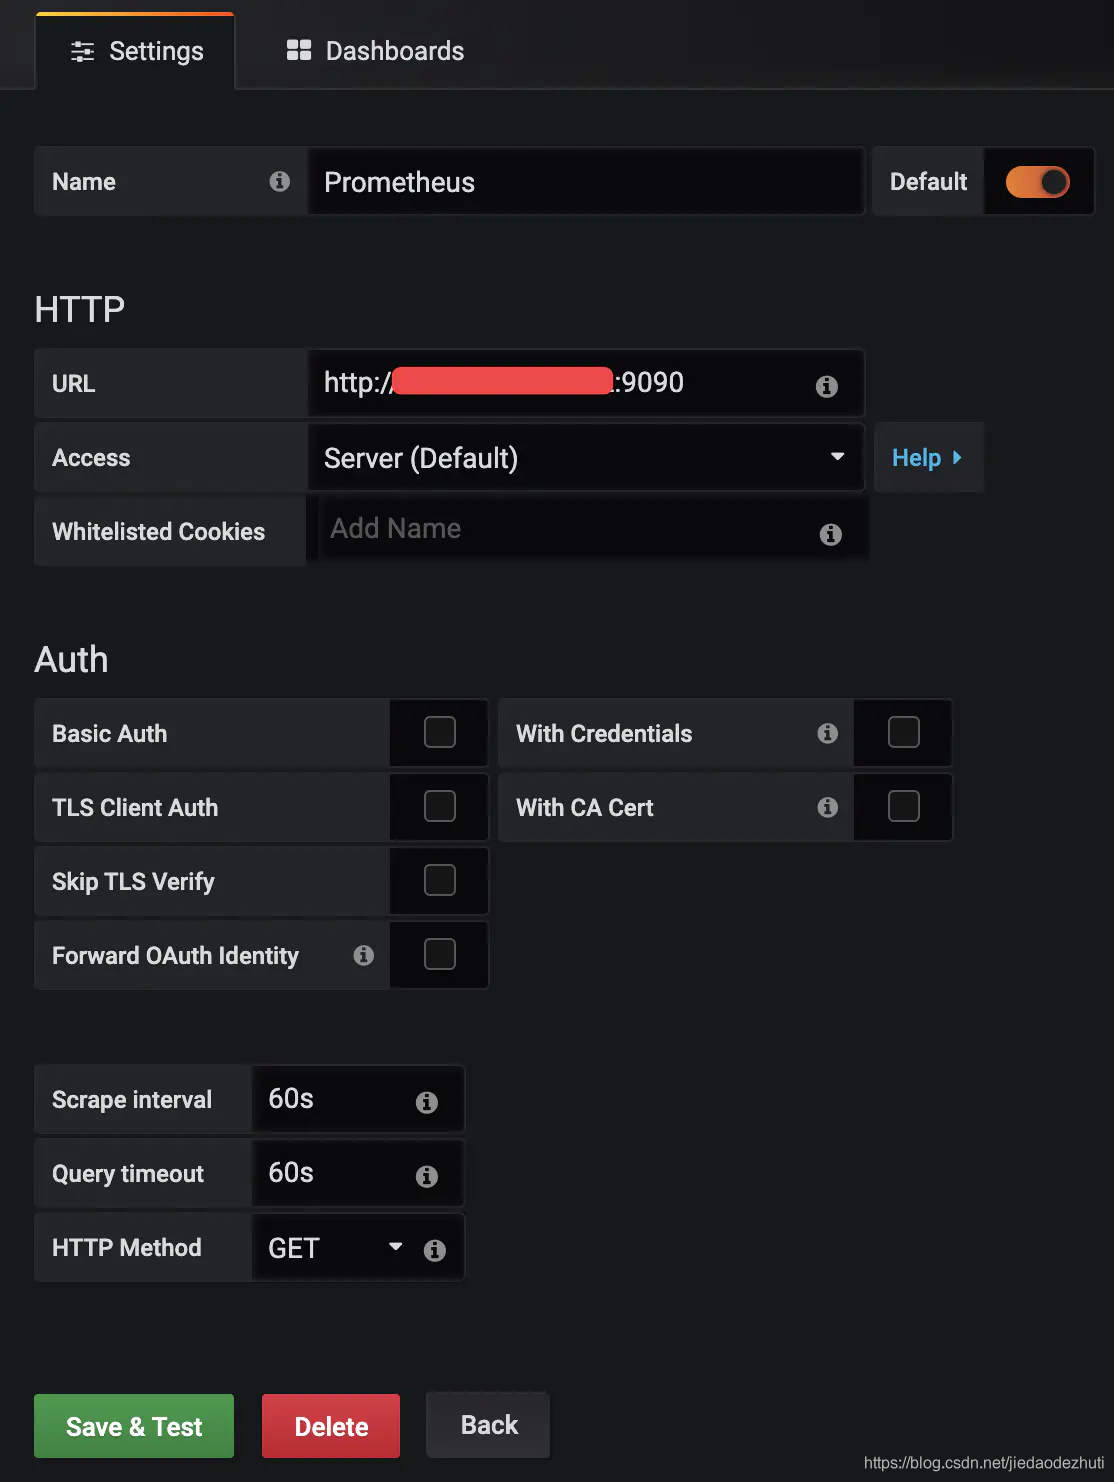
Task: Click the Scrape interval 60s field
Action: (358, 1099)
